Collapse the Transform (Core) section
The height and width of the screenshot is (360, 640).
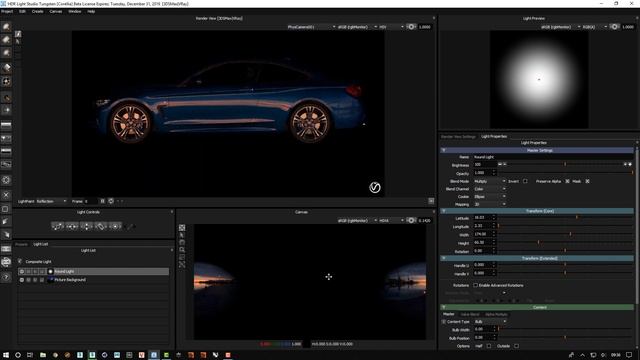[x=444, y=211]
